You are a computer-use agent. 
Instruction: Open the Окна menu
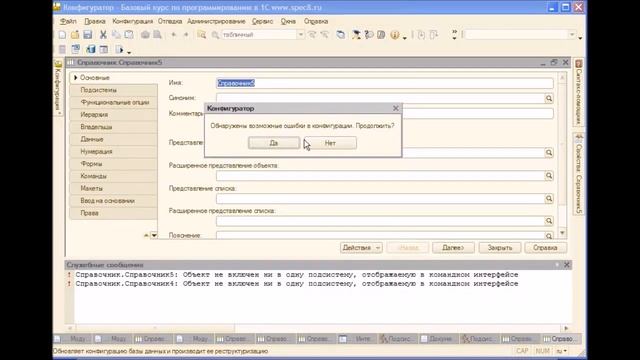coord(288,21)
